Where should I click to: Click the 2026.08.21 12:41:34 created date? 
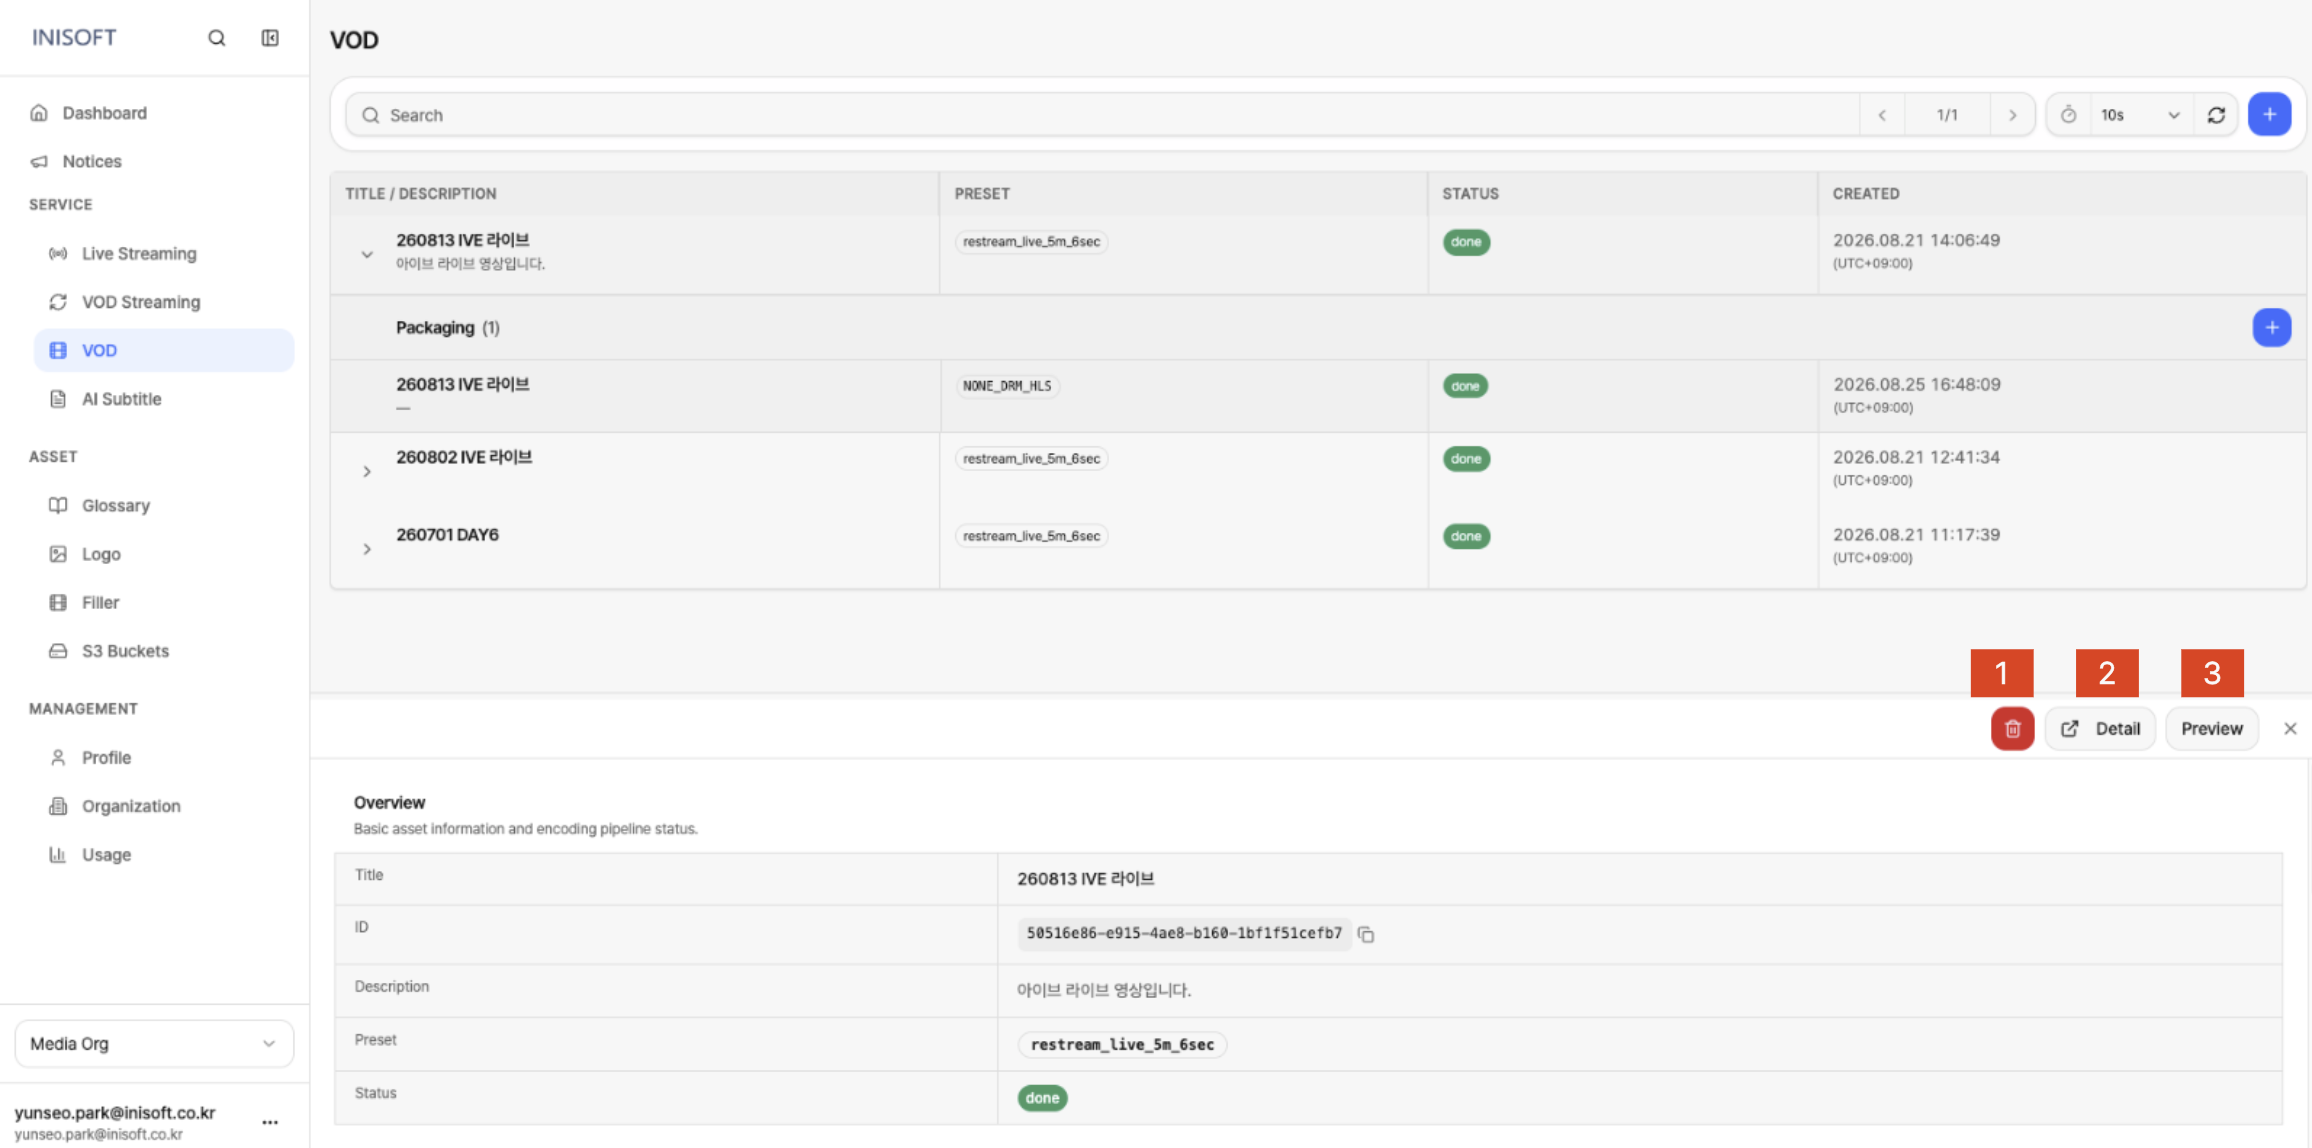tap(1916, 457)
